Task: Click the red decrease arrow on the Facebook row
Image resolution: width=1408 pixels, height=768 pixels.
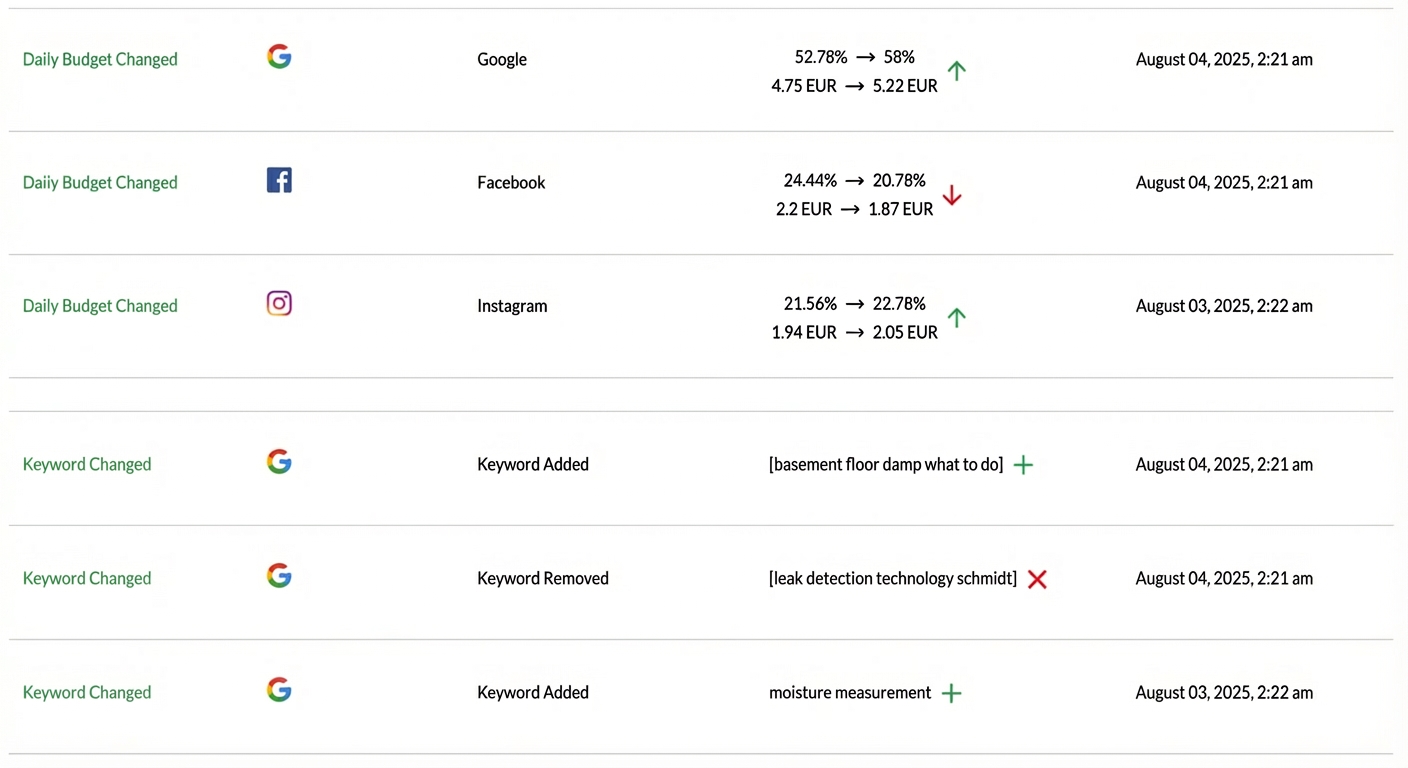Action: coord(952,196)
